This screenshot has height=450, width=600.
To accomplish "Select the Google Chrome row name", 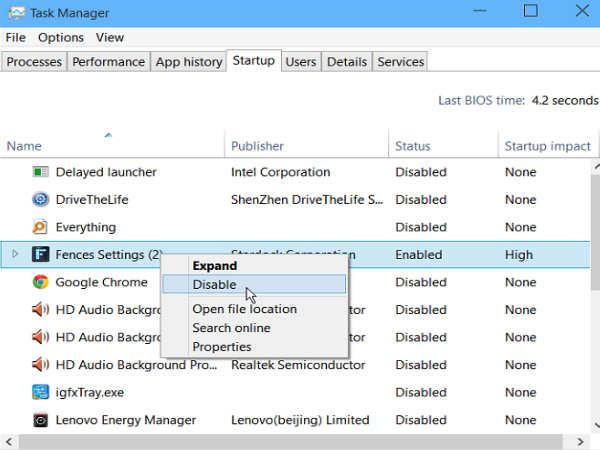I will [x=101, y=282].
